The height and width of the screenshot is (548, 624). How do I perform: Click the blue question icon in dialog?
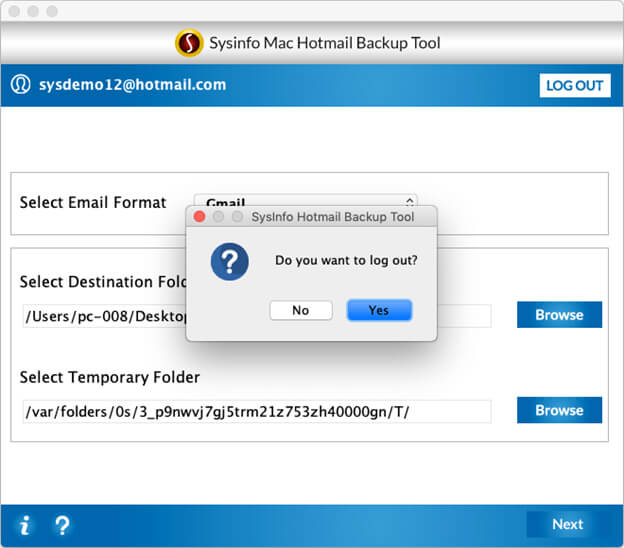tap(230, 261)
